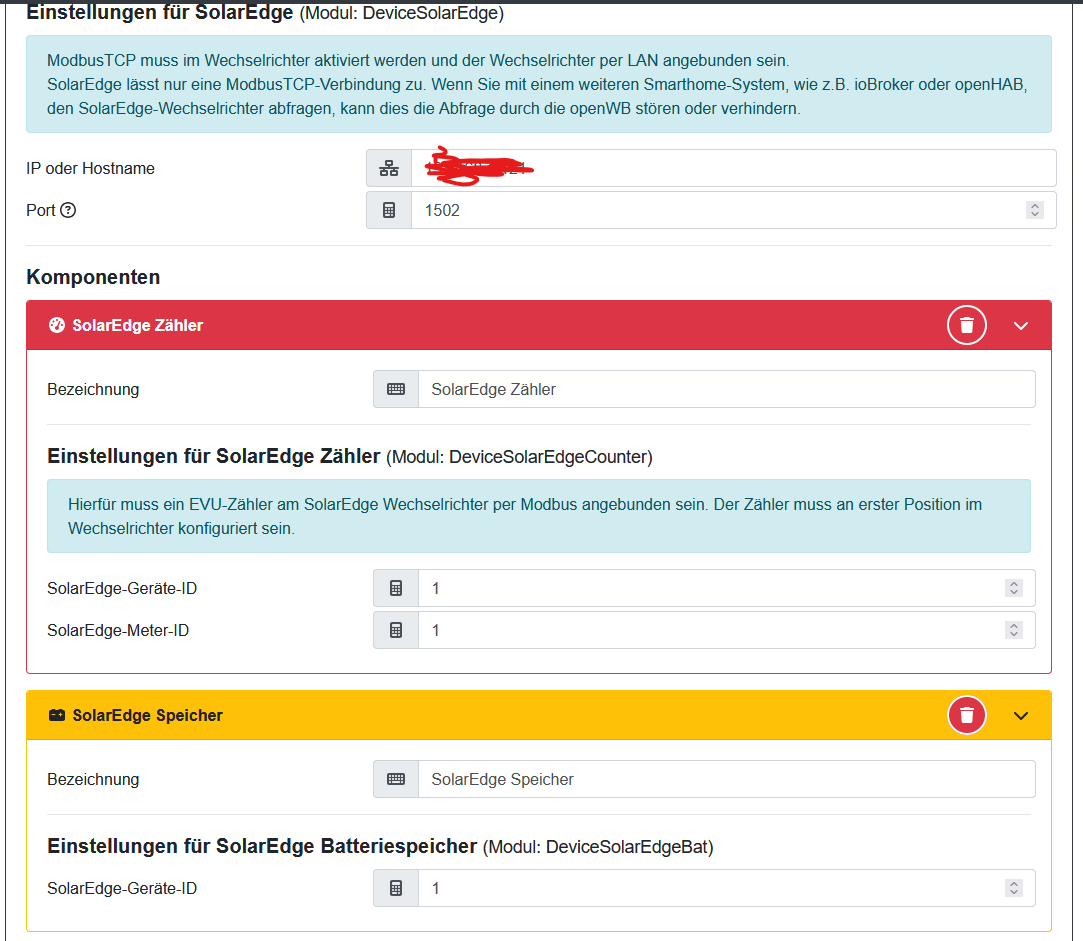Focus the Zähler SolarEdge-Geräte-ID number field
Viewport: 1083px width, 941px height.
727,588
